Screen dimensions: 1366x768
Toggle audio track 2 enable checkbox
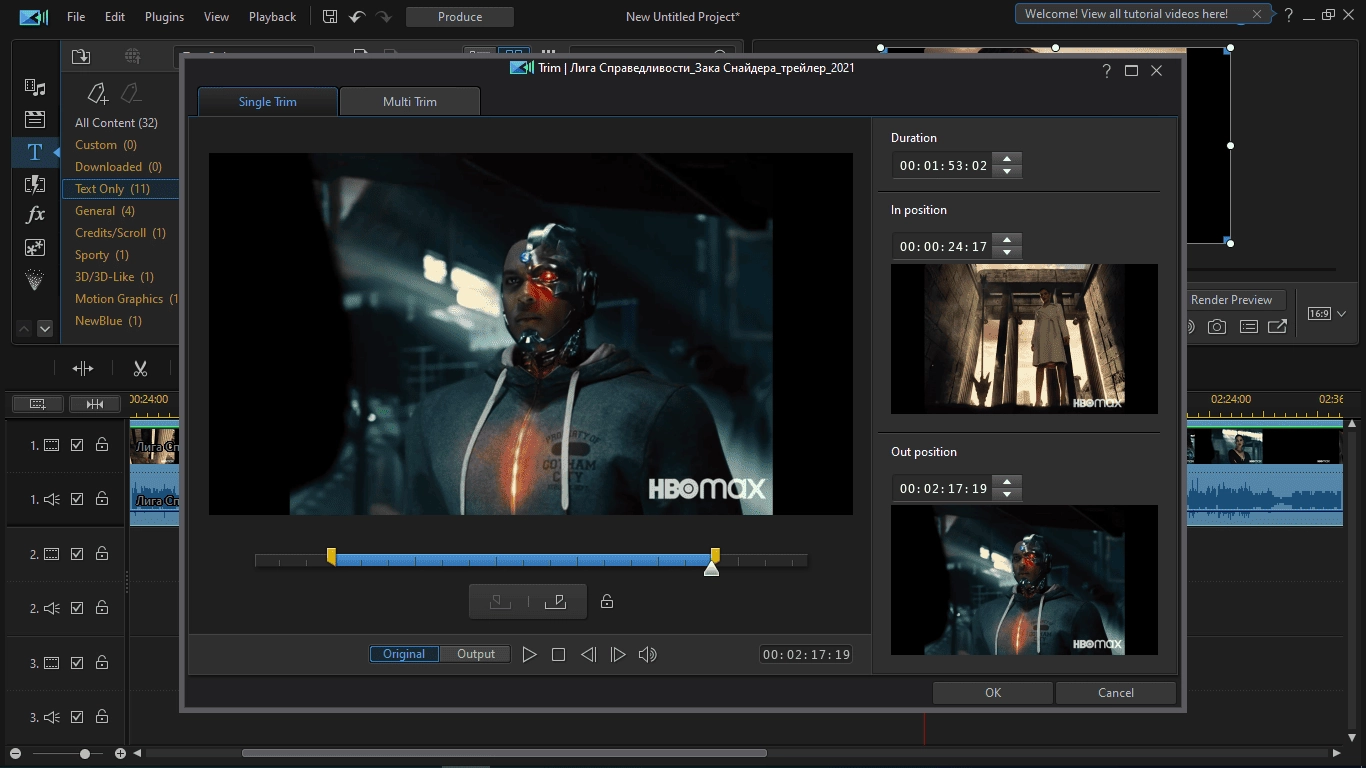[77, 608]
